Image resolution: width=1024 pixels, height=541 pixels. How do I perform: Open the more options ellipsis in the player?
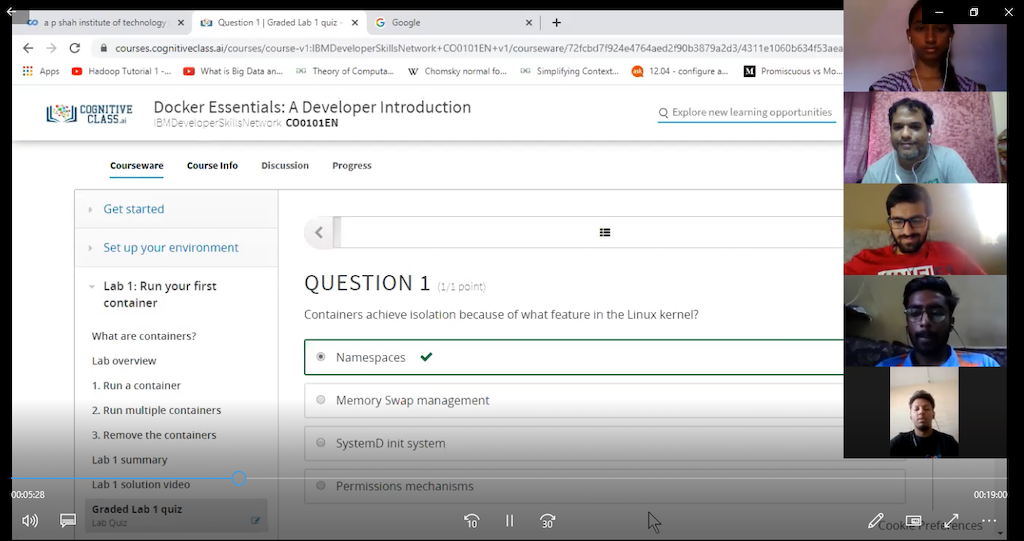pos(989,521)
